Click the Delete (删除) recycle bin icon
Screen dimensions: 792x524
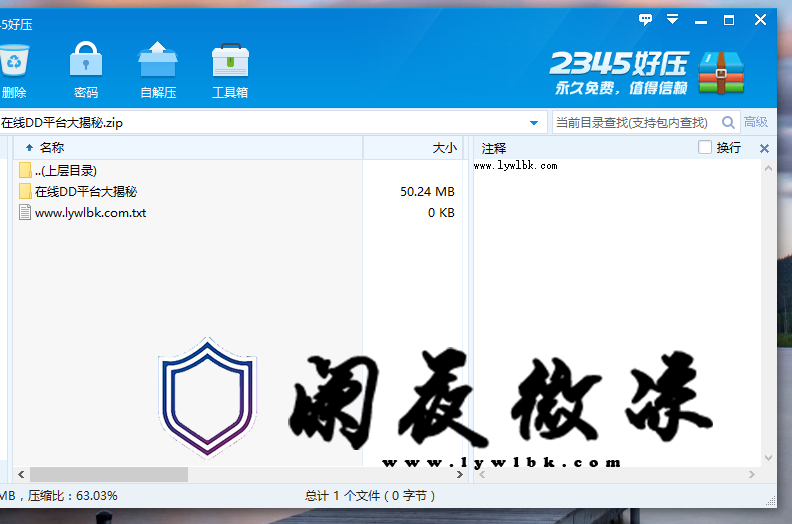coord(14,63)
